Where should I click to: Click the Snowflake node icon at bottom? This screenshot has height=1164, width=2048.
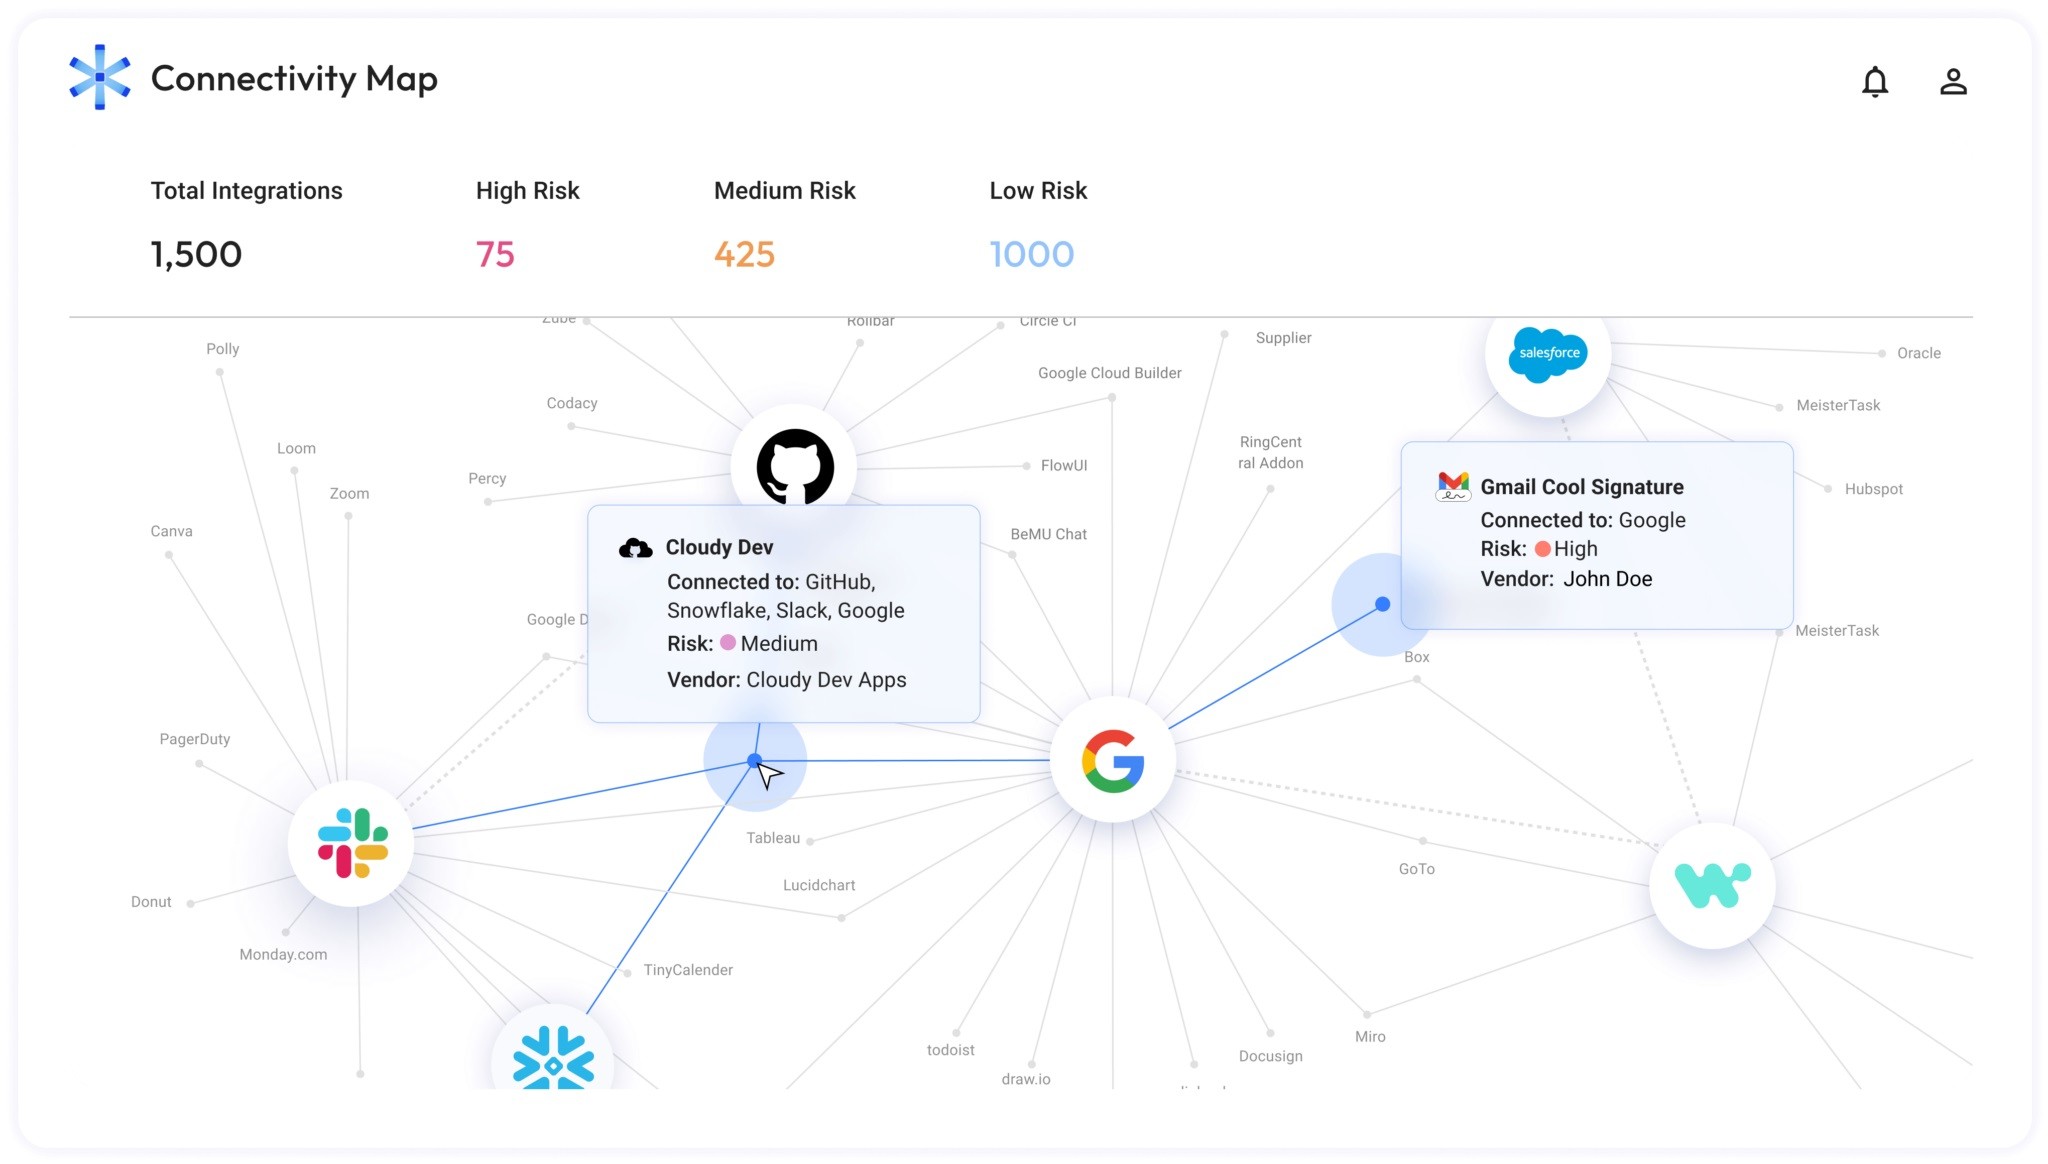pyautogui.click(x=554, y=1063)
